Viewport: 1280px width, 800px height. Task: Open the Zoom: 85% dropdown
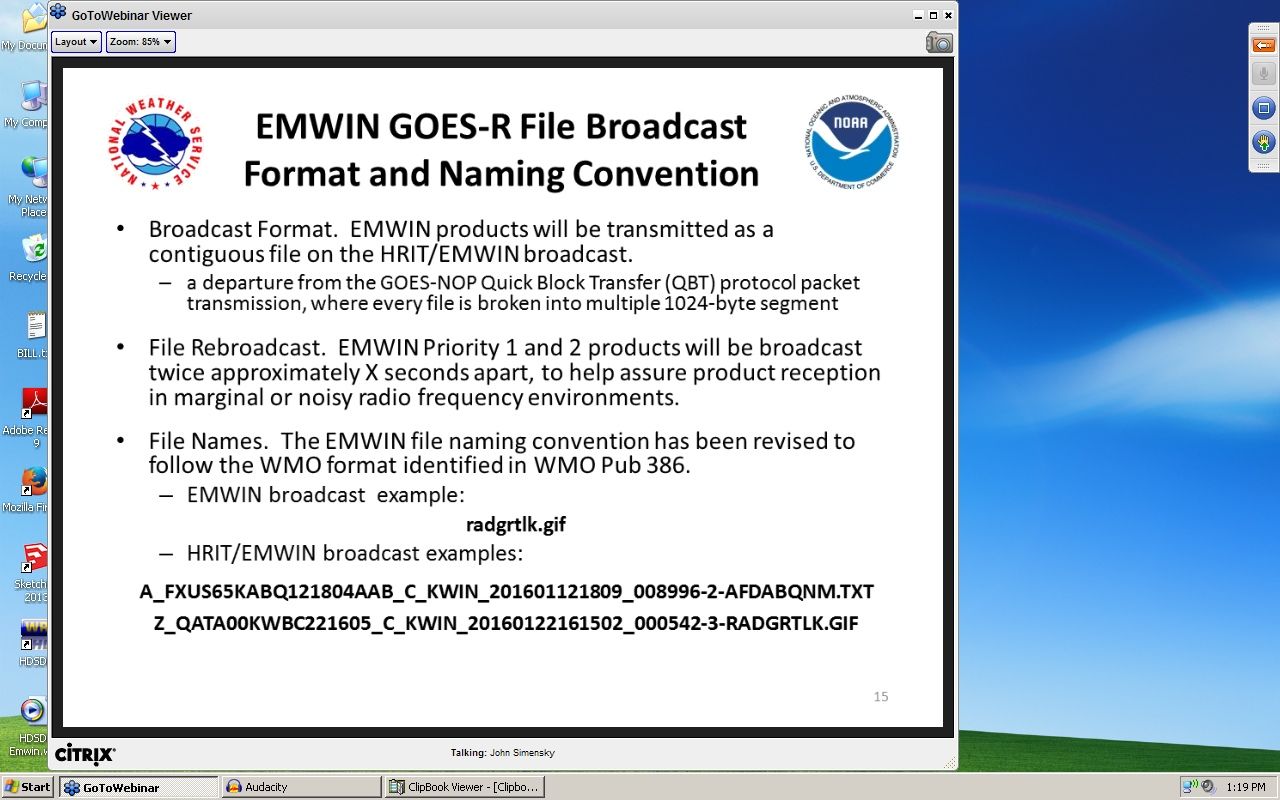tap(141, 42)
